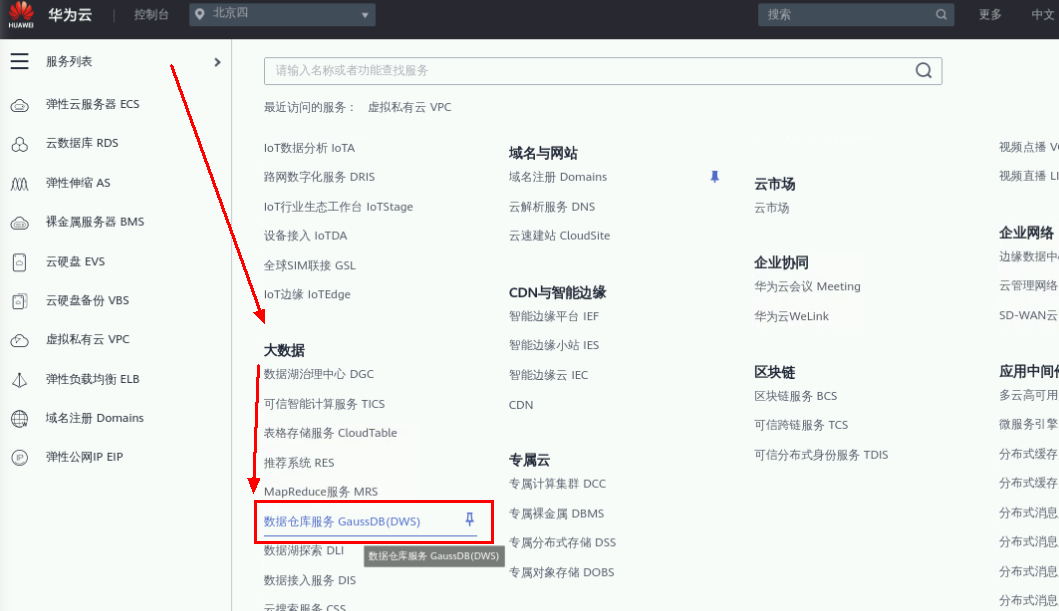
Task: Click the EIP elastic IP icon
Action: tap(20, 458)
